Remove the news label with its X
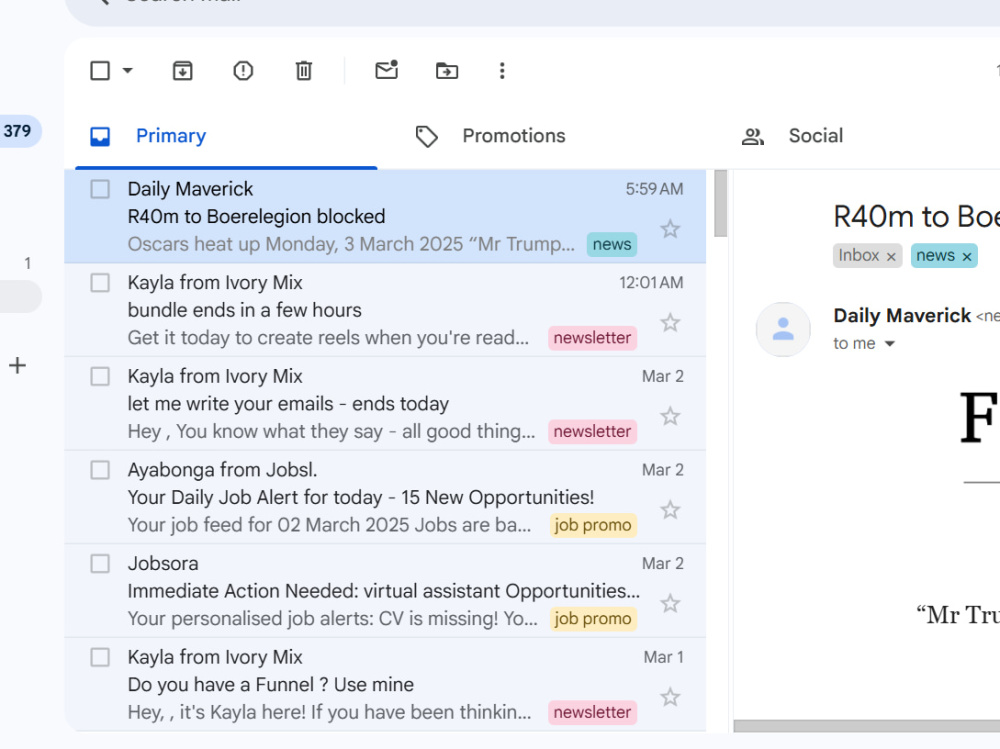 pos(967,256)
